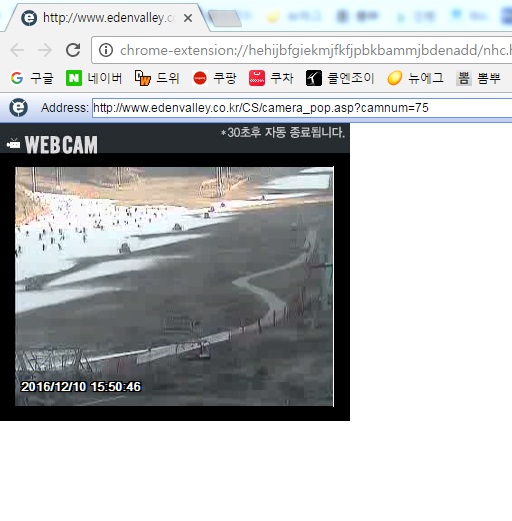Click the Address: label
512x521 pixels.
pos(65,108)
